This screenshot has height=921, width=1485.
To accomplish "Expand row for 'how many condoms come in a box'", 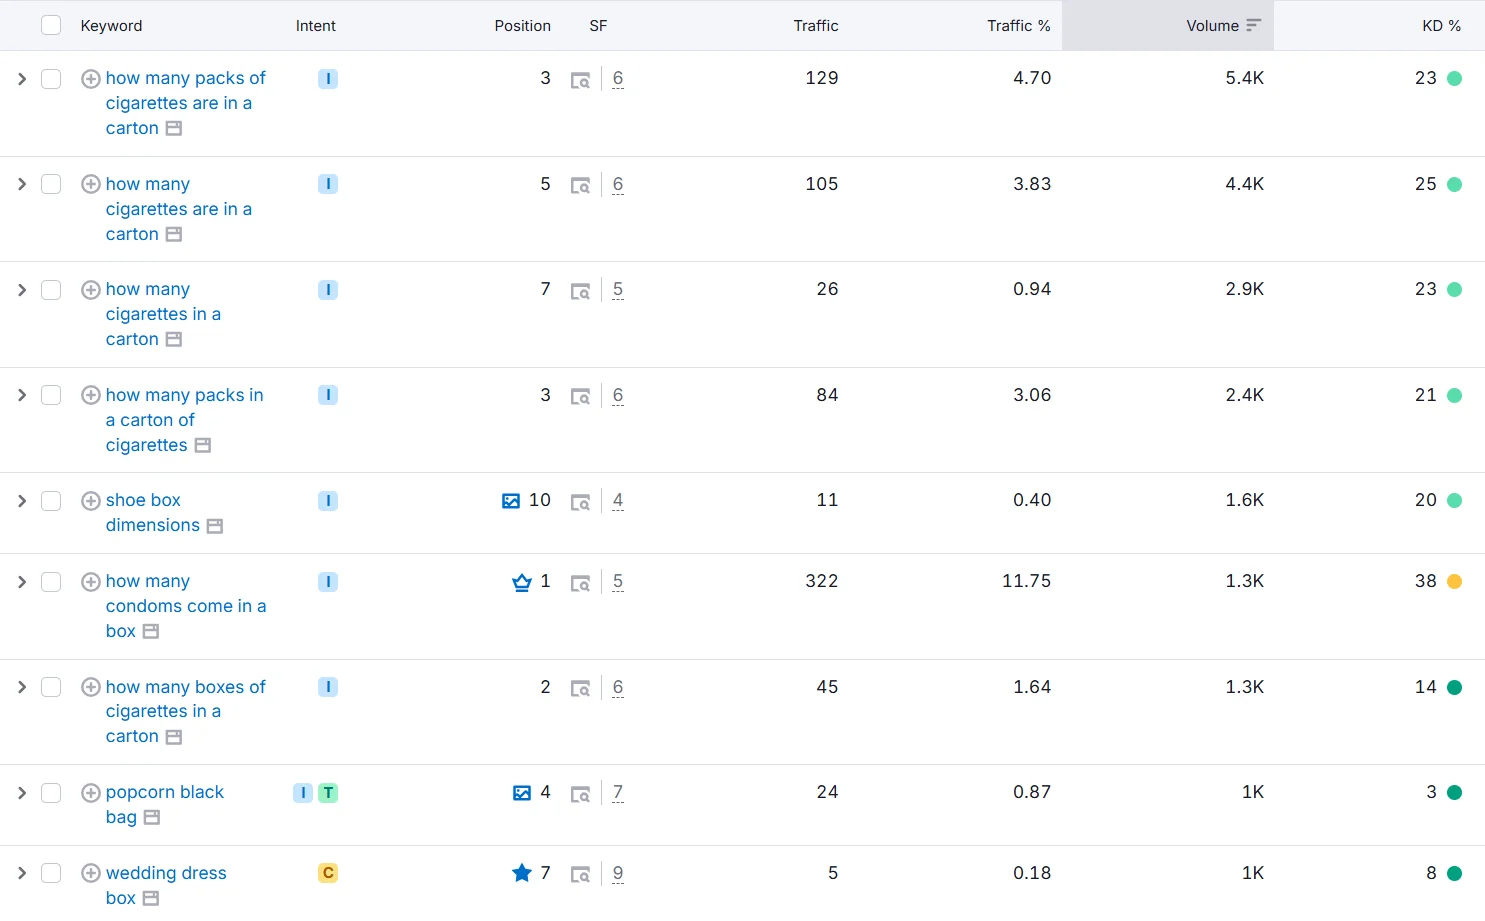I will 22,582.
